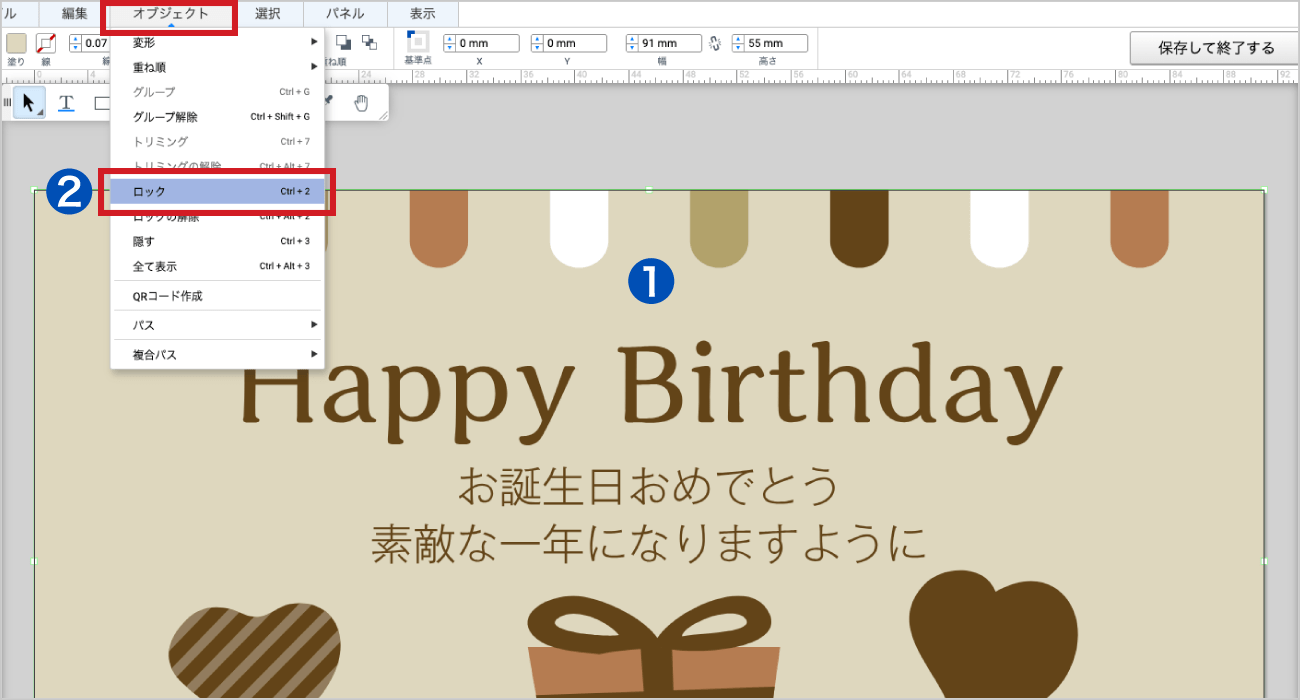Click the お誕生日おめでとう text on canvas
1300x700 pixels.
click(648, 487)
